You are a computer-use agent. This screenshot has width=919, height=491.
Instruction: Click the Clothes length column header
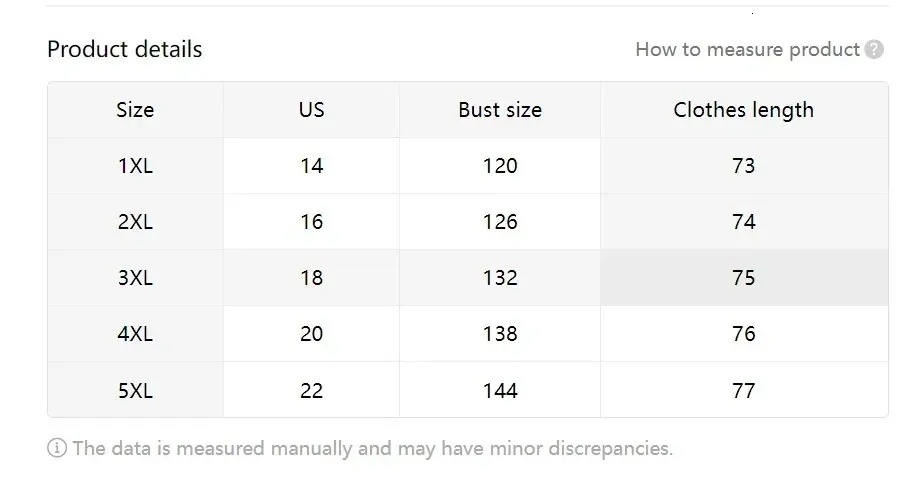(x=743, y=110)
